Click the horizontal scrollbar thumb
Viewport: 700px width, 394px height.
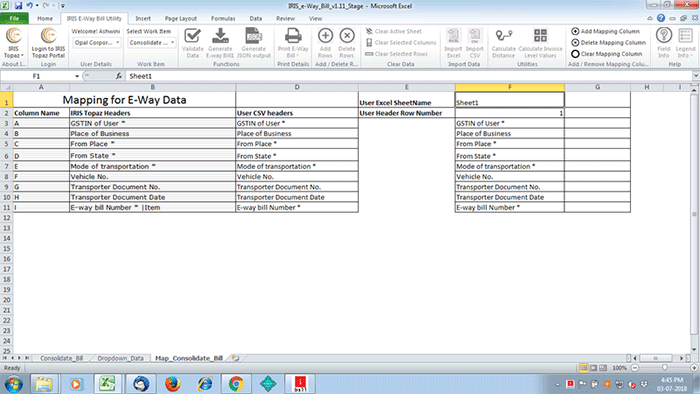pos(655,358)
